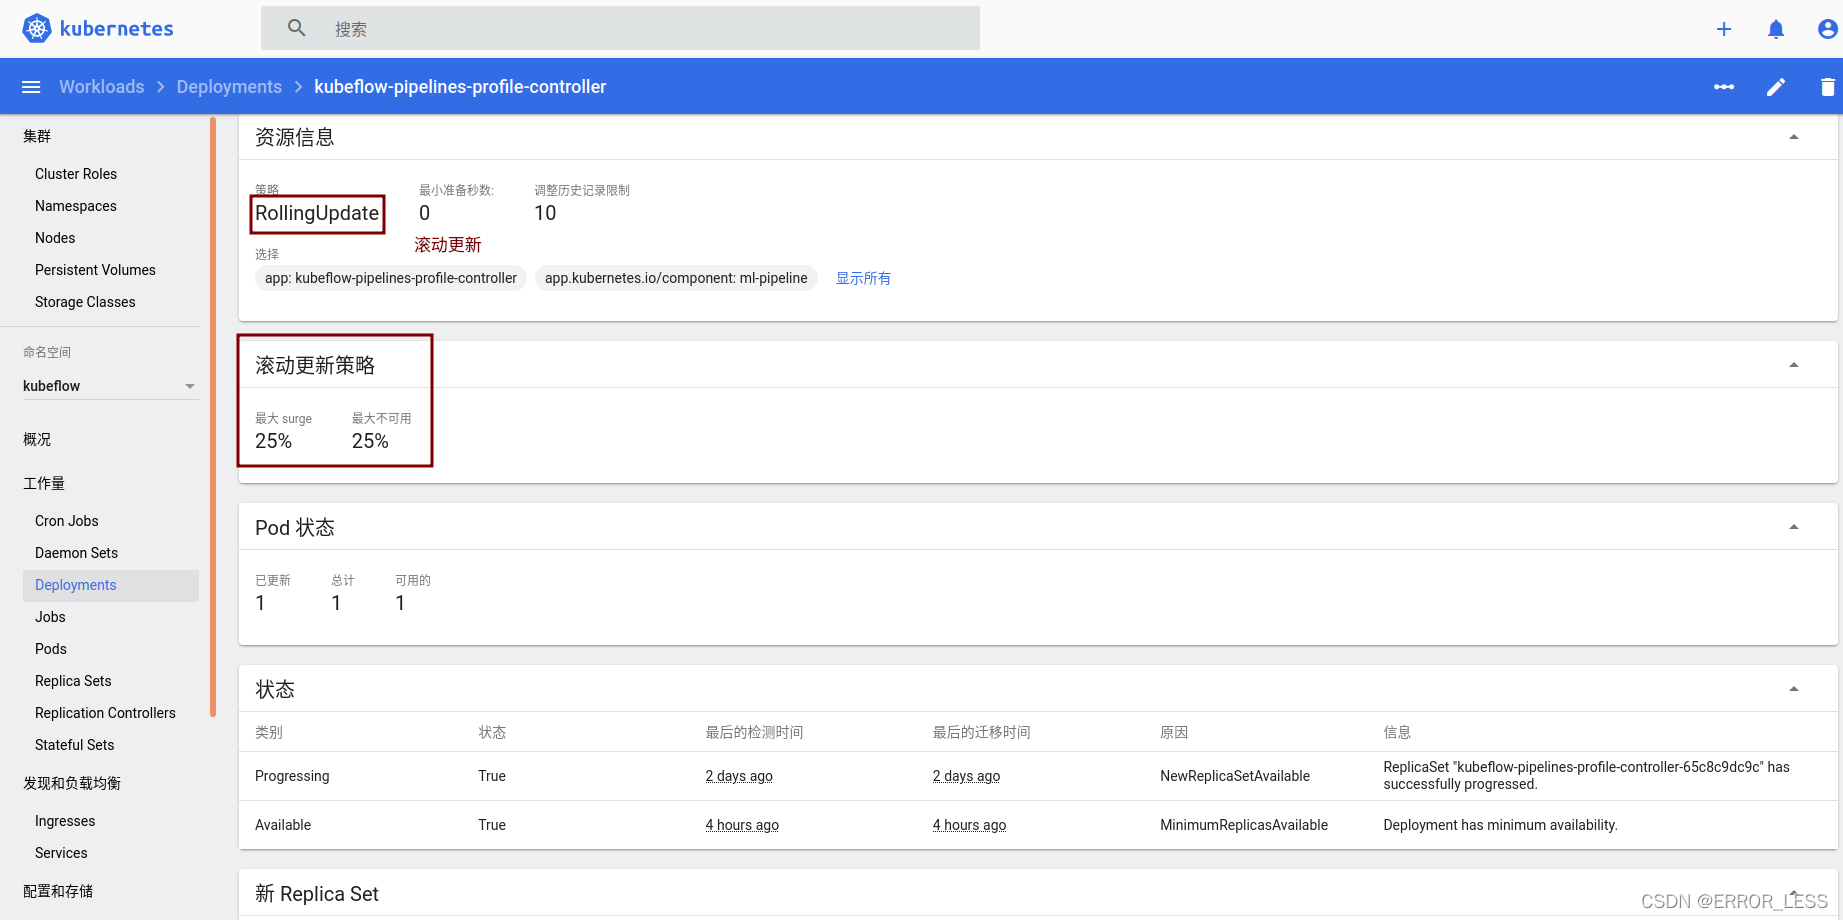Open Stateful Sets in the sidebar
Screen dimensions: 1843x920
click(x=74, y=745)
